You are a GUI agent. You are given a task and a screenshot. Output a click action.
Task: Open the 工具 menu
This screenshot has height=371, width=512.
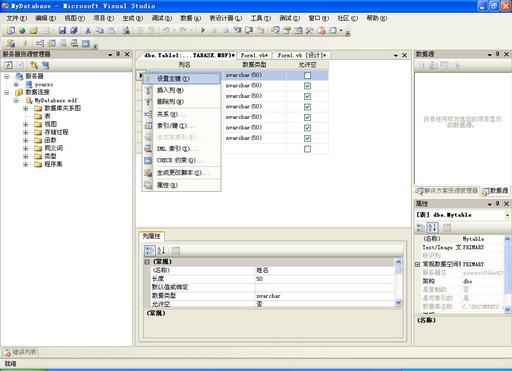(260, 18)
